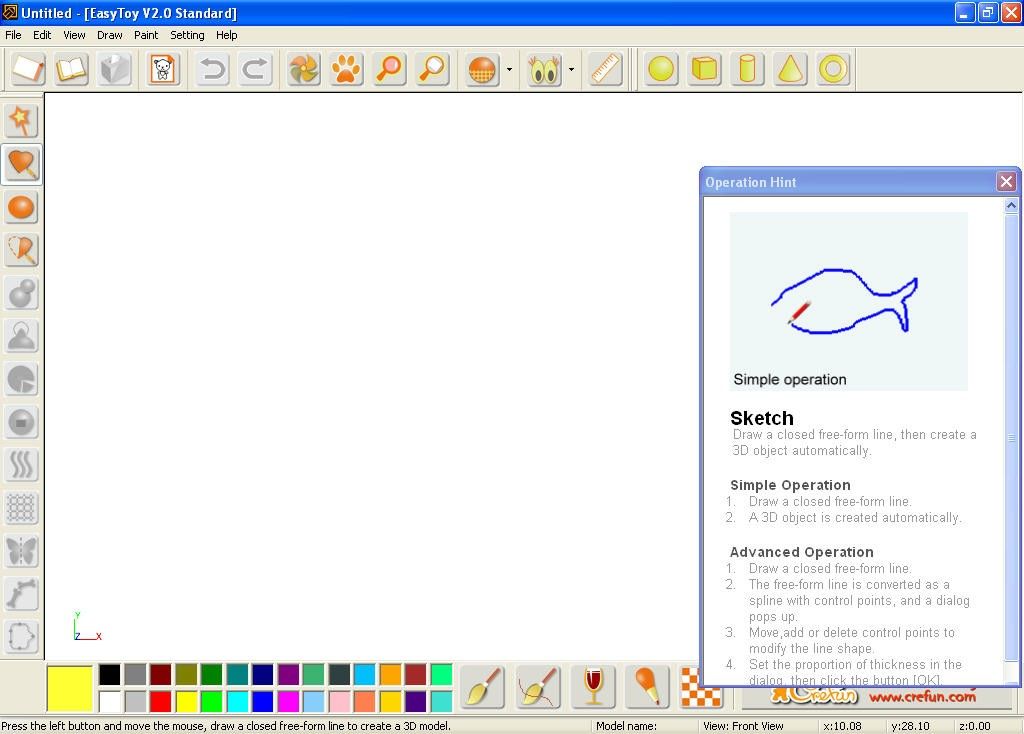Select the magic wand tool
The image size is (1024, 734).
[x=21, y=121]
